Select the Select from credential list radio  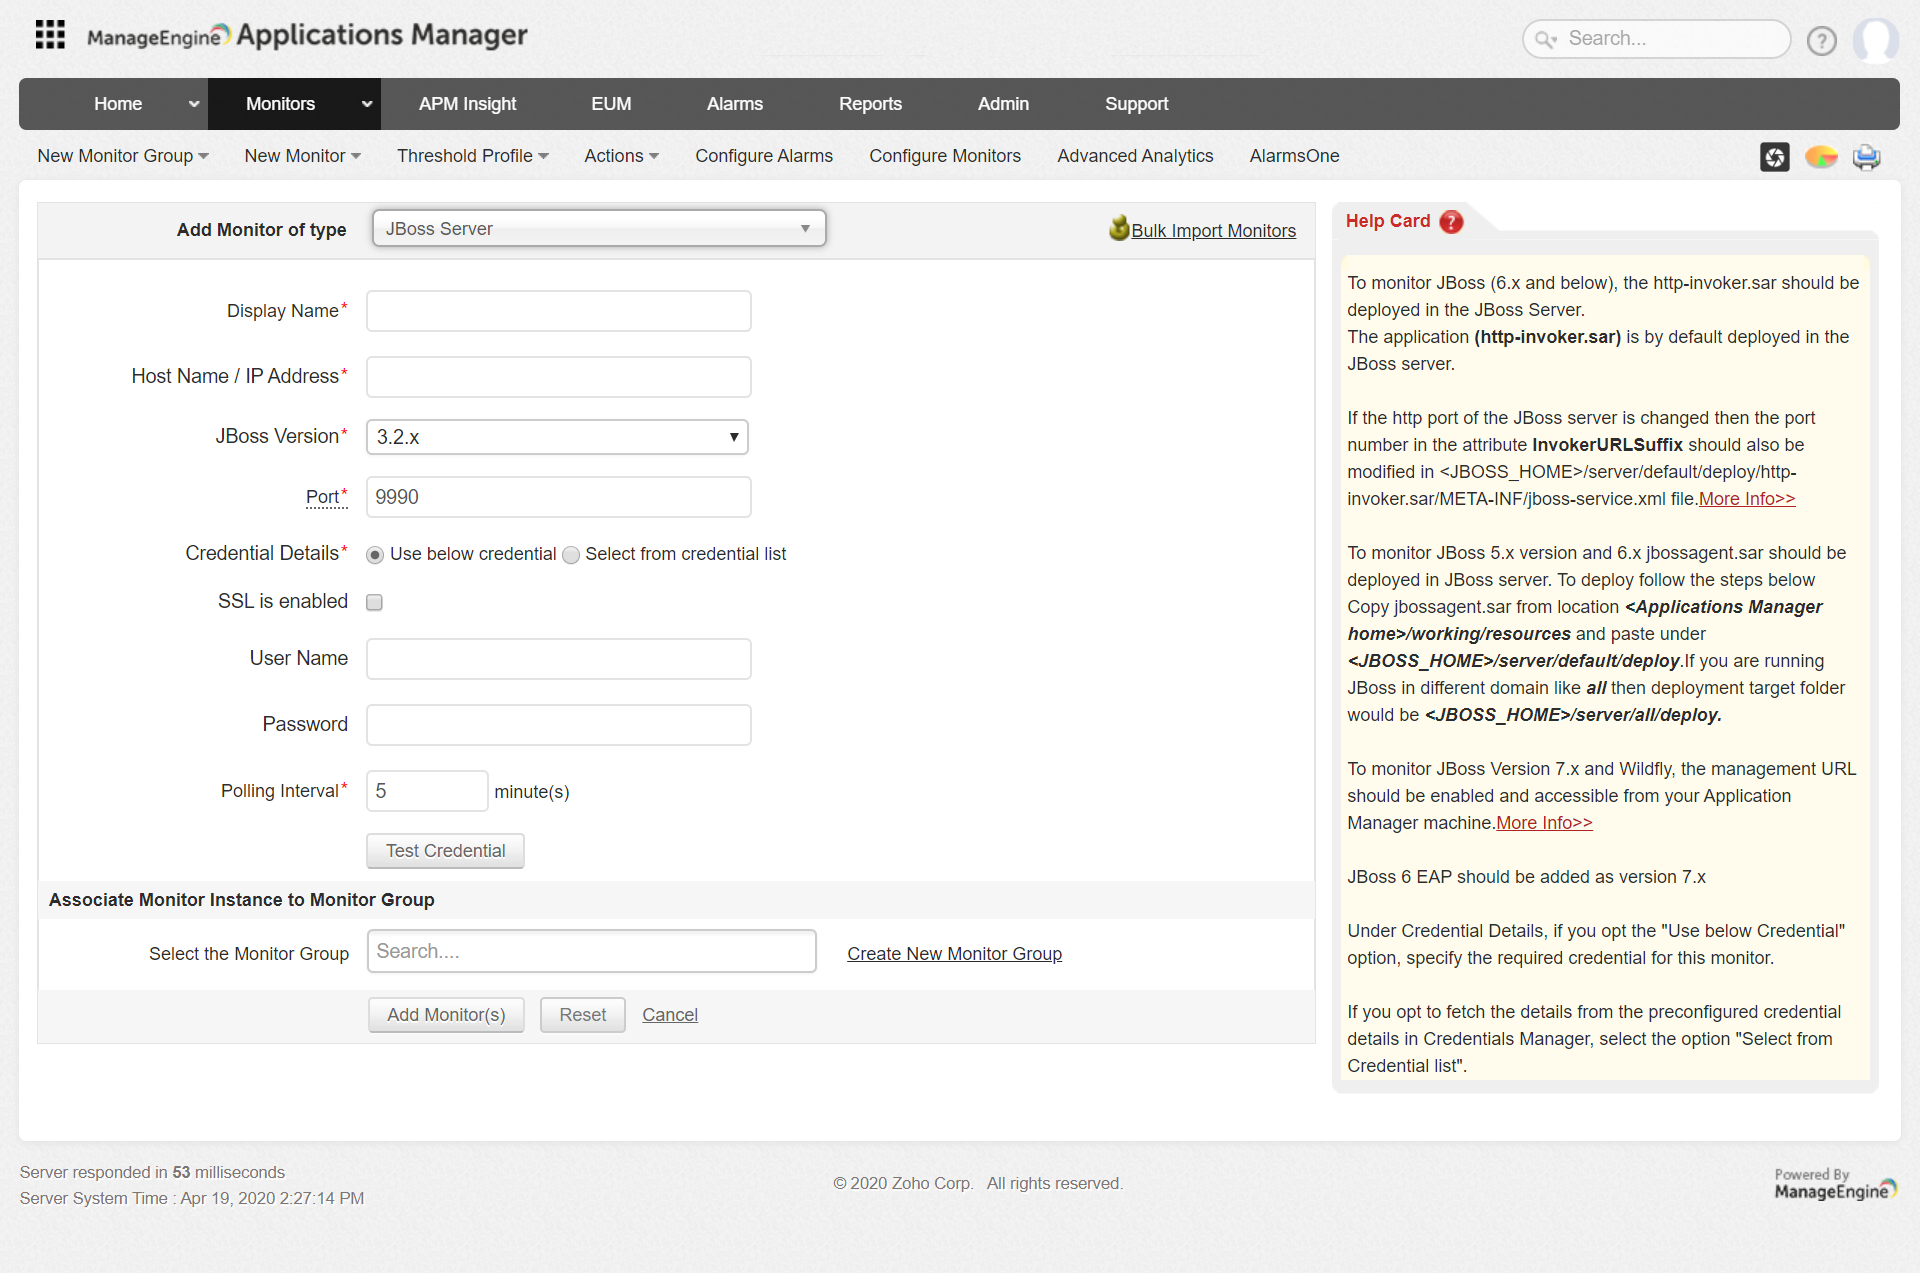[571, 555]
